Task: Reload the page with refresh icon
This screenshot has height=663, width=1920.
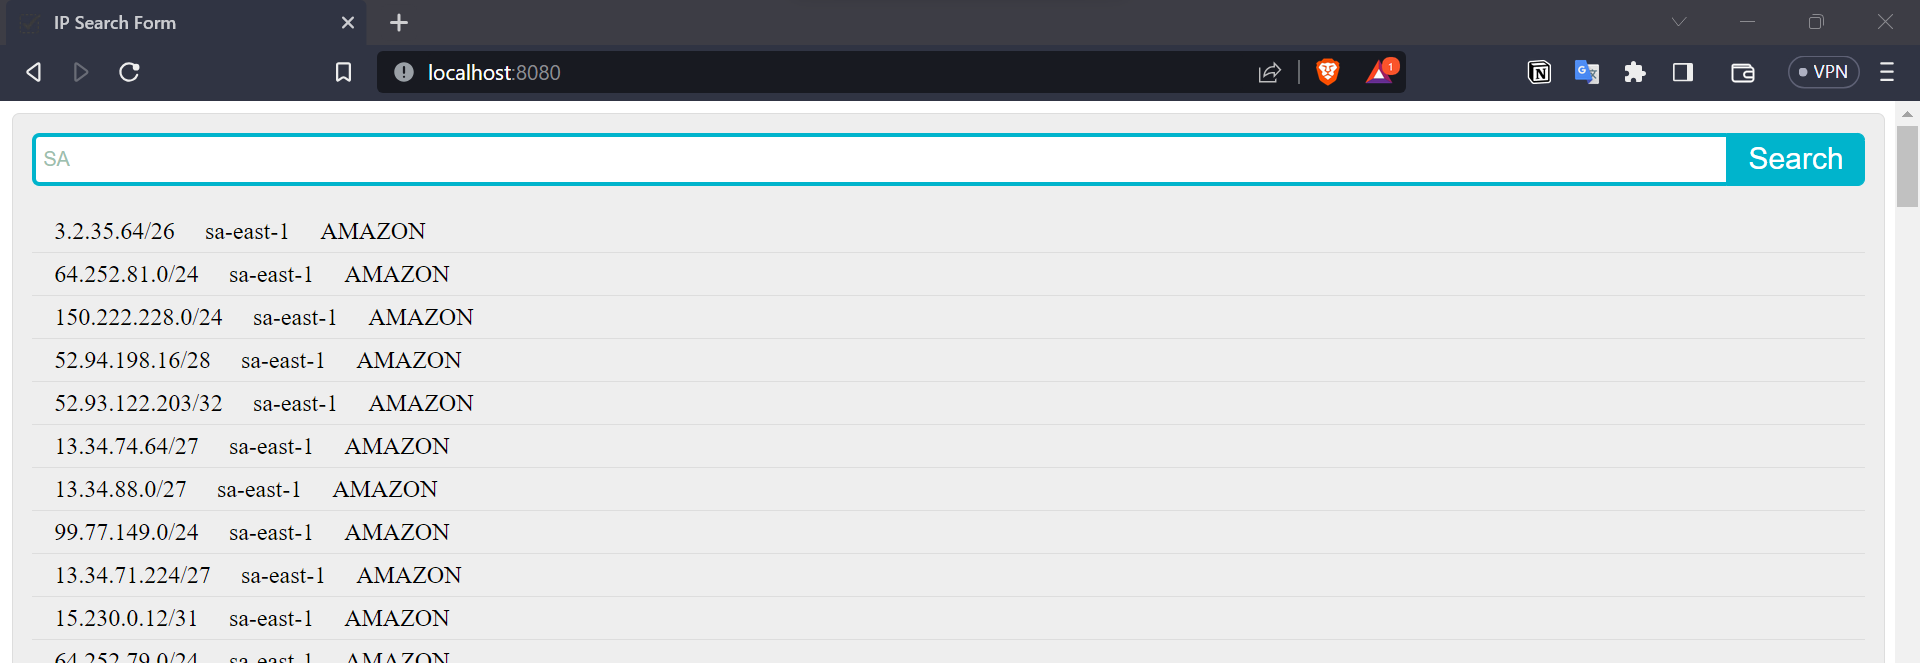Action: 129,72
